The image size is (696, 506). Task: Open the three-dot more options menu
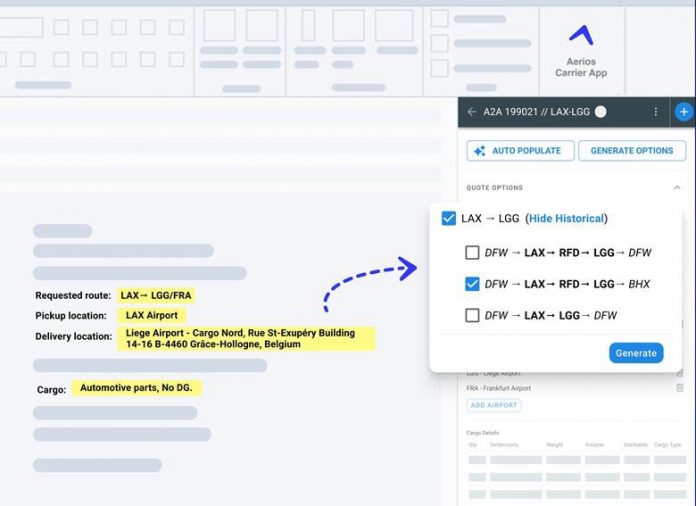656,112
